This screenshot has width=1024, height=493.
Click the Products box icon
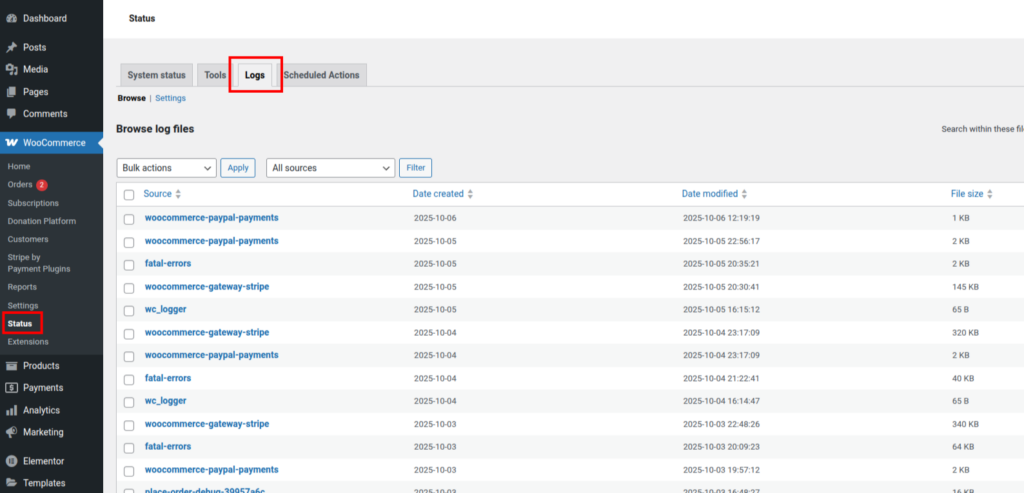pos(11,366)
